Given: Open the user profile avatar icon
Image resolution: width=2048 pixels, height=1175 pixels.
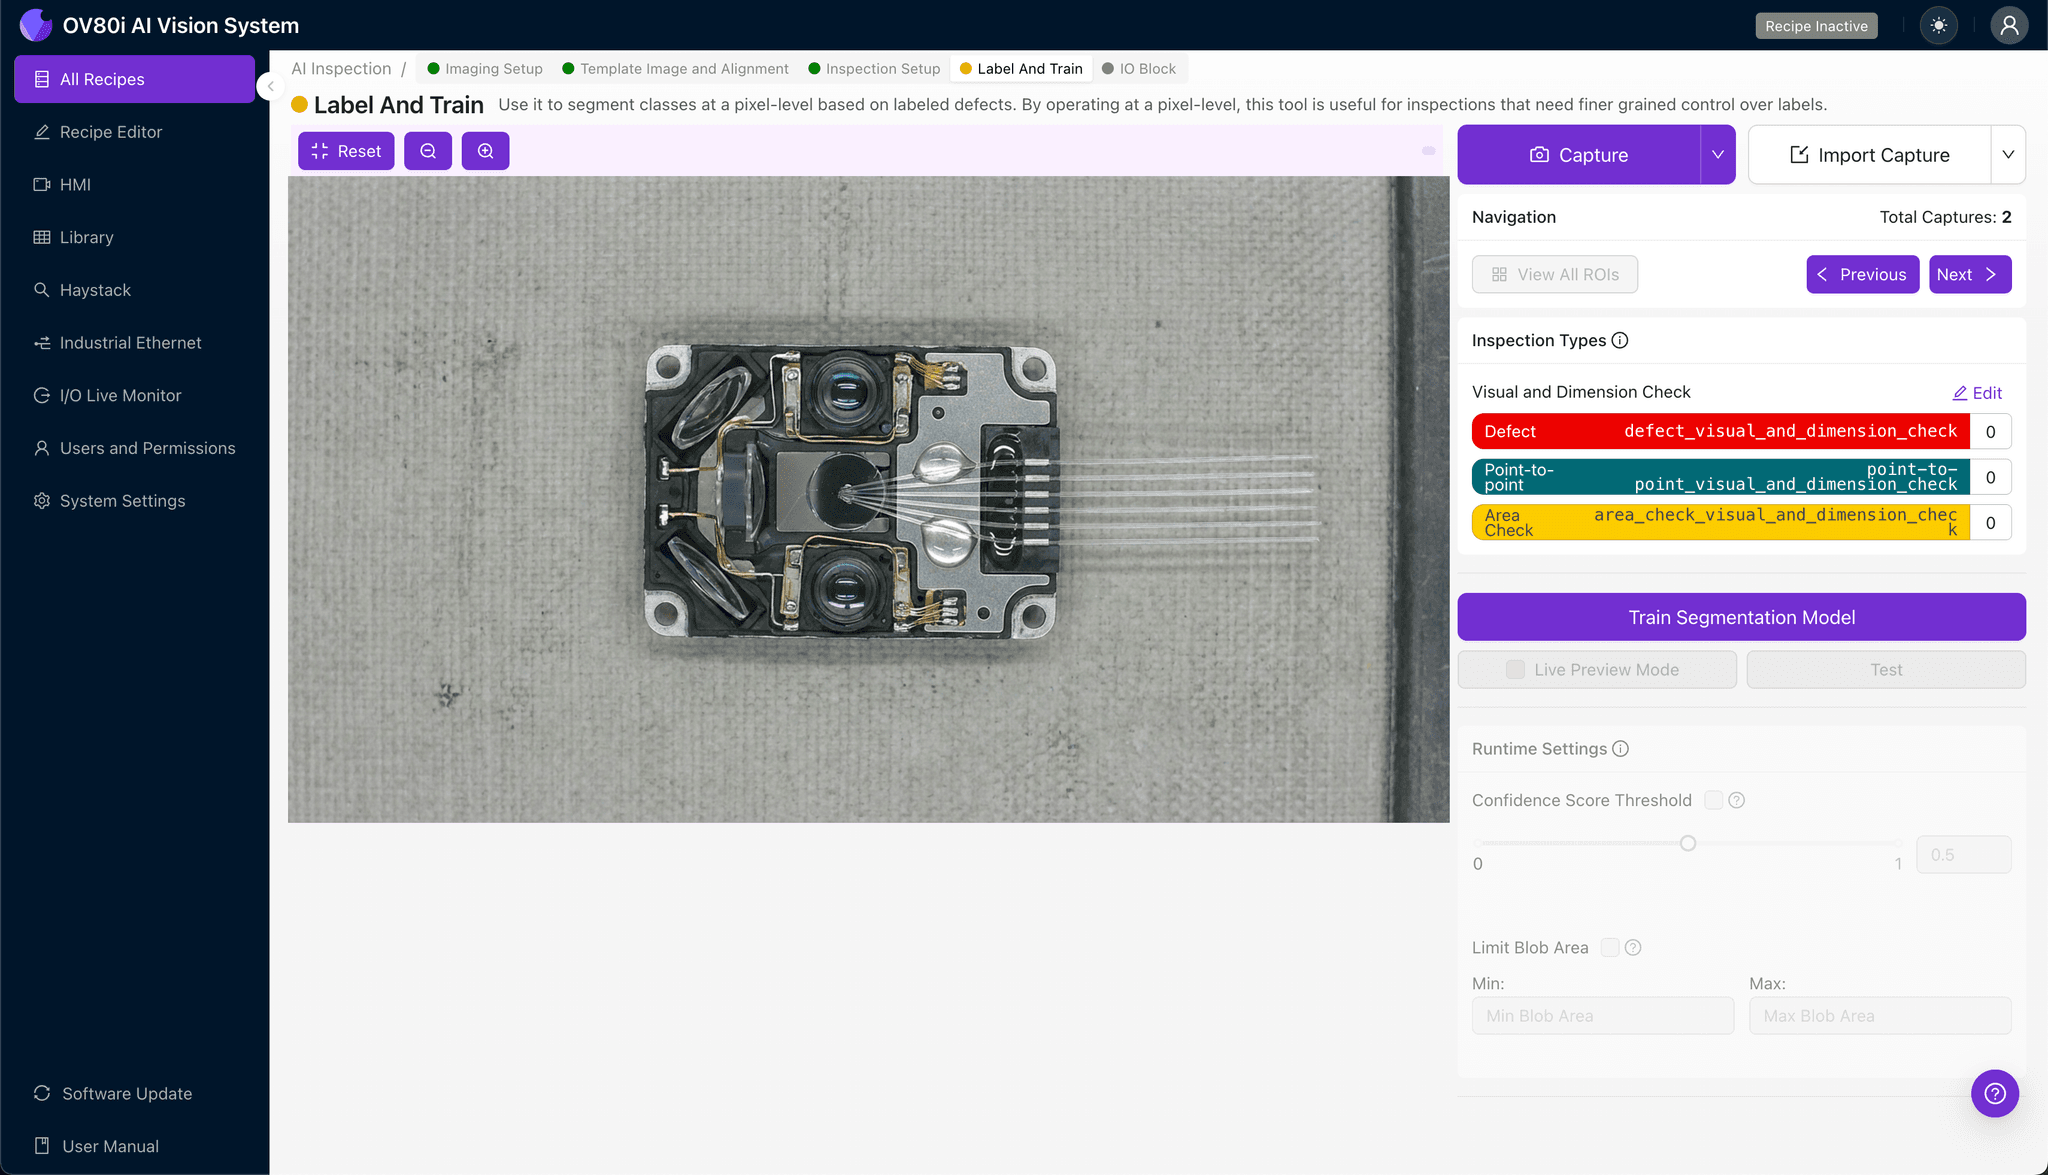Looking at the screenshot, I should pyautogui.click(x=2008, y=26).
